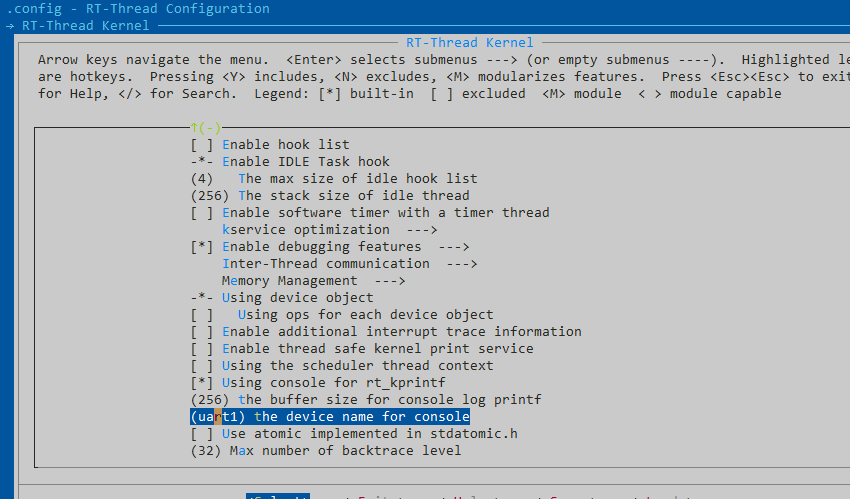Edit the buffer size for console log printf
This screenshot has height=499, width=850.
click(x=366, y=399)
